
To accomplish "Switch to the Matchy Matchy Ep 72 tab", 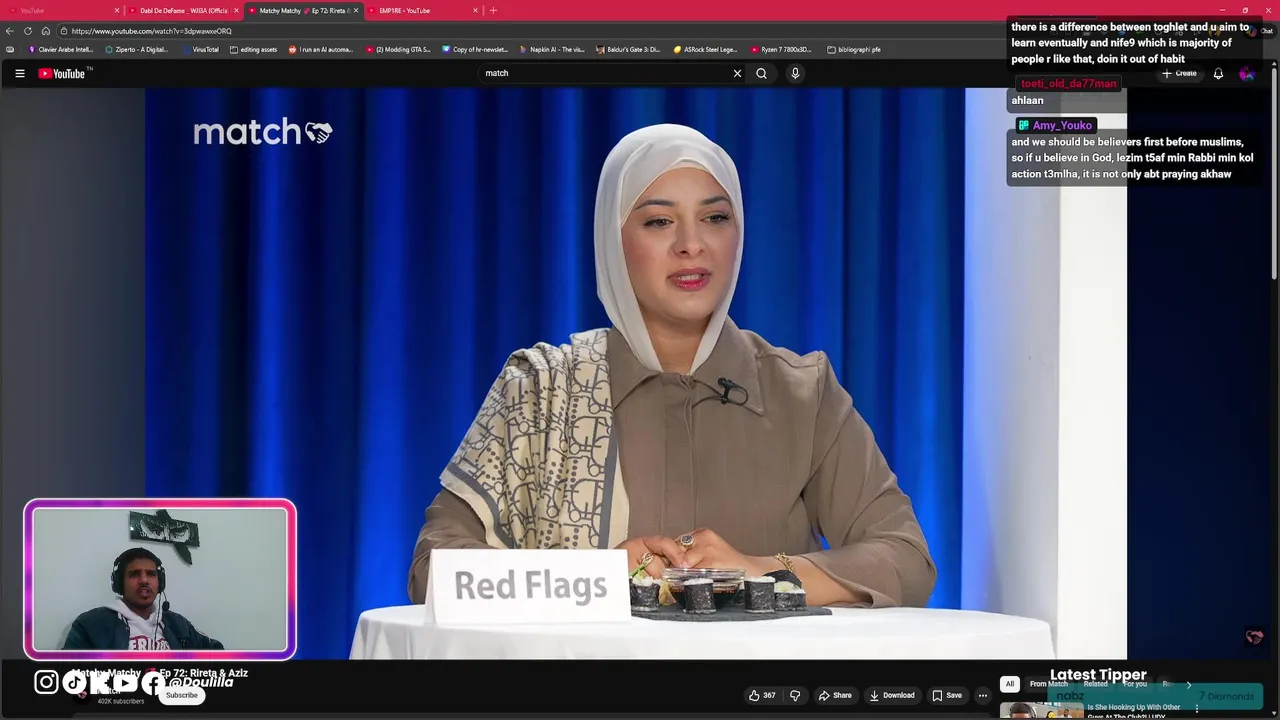I will coord(304,10).
